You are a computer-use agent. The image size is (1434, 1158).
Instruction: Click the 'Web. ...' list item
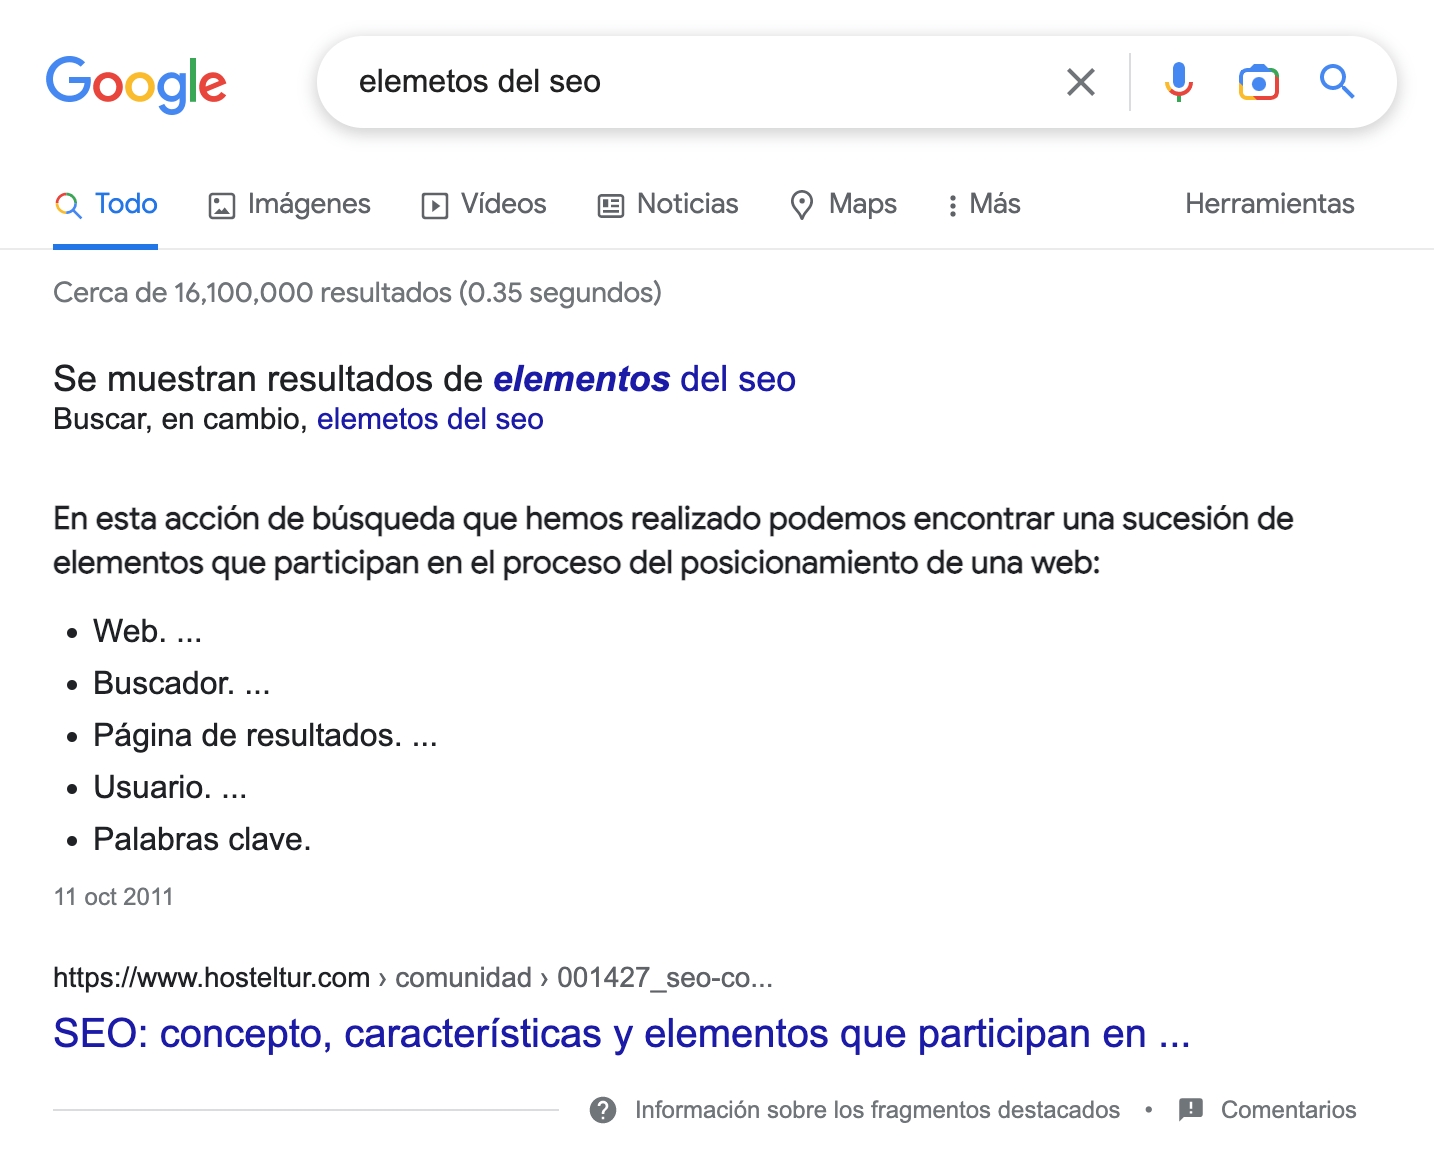pos(148,631)
